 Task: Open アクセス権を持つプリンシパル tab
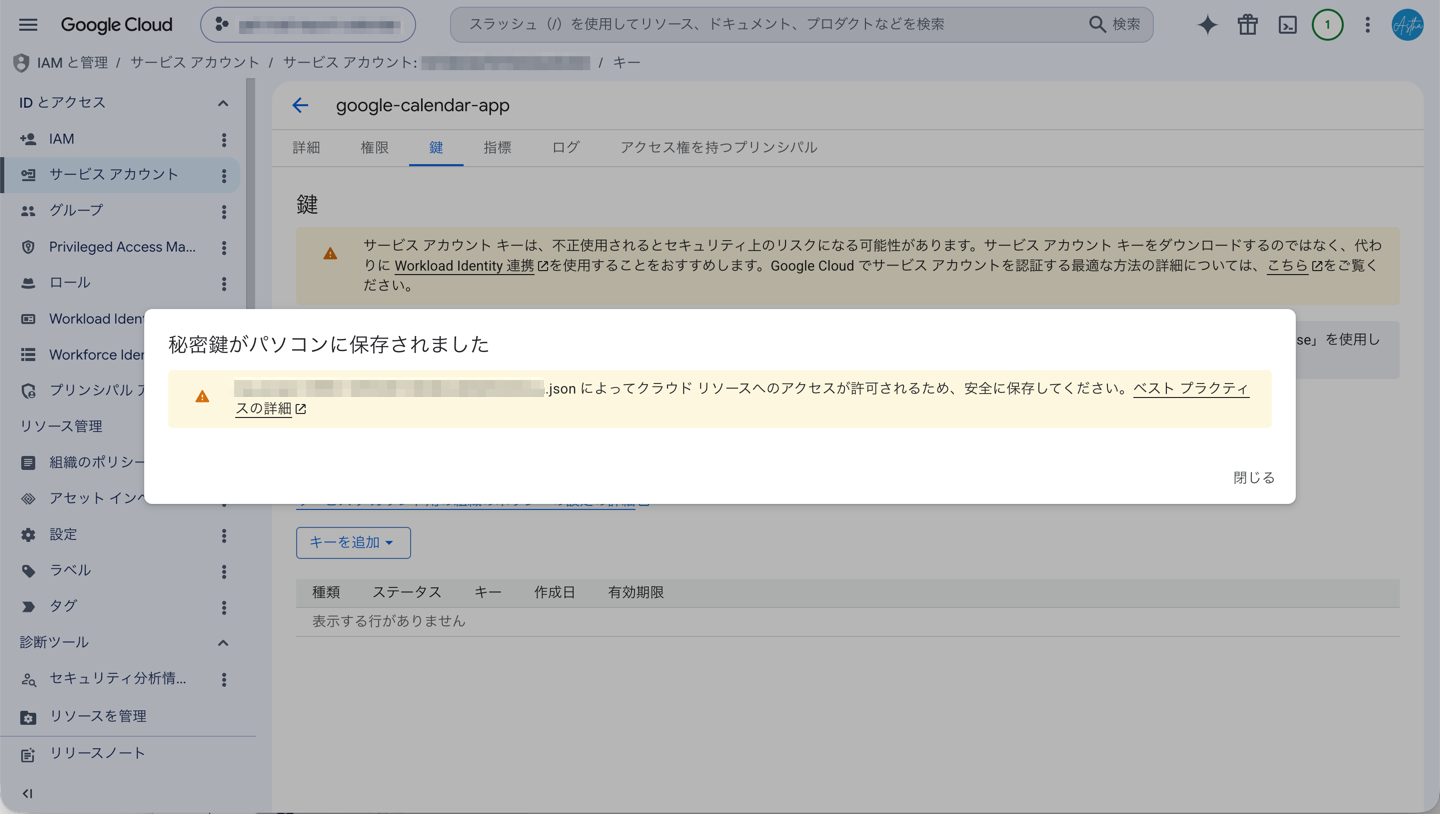pos(718,147)
